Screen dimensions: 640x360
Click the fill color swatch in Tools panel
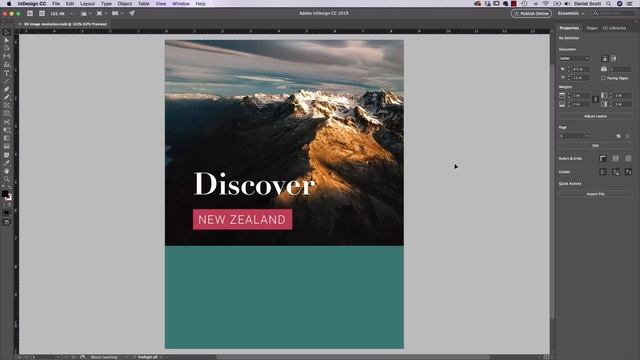(5, 194)
